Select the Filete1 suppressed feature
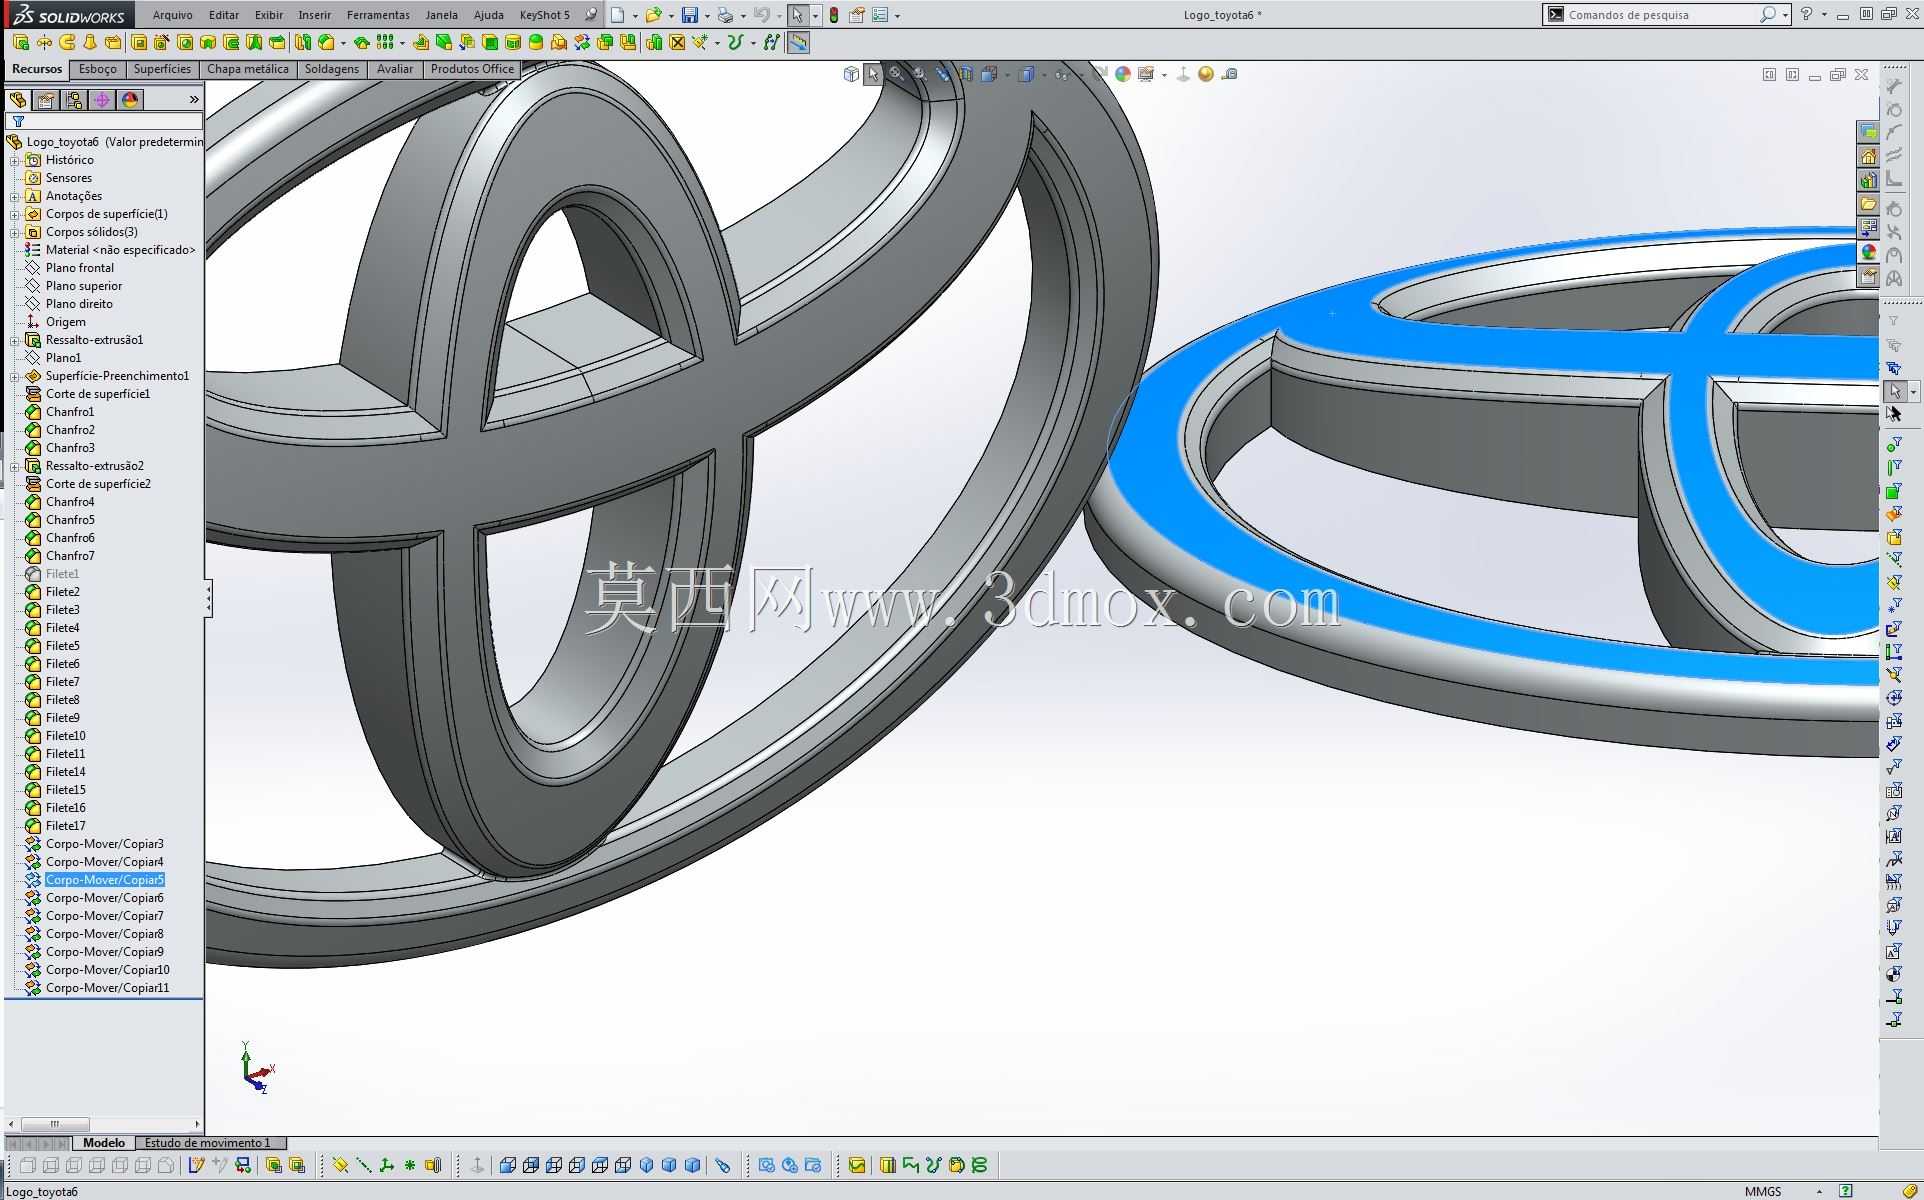The width and height of the screenshot is (1924, 1200). coord(62,574)
